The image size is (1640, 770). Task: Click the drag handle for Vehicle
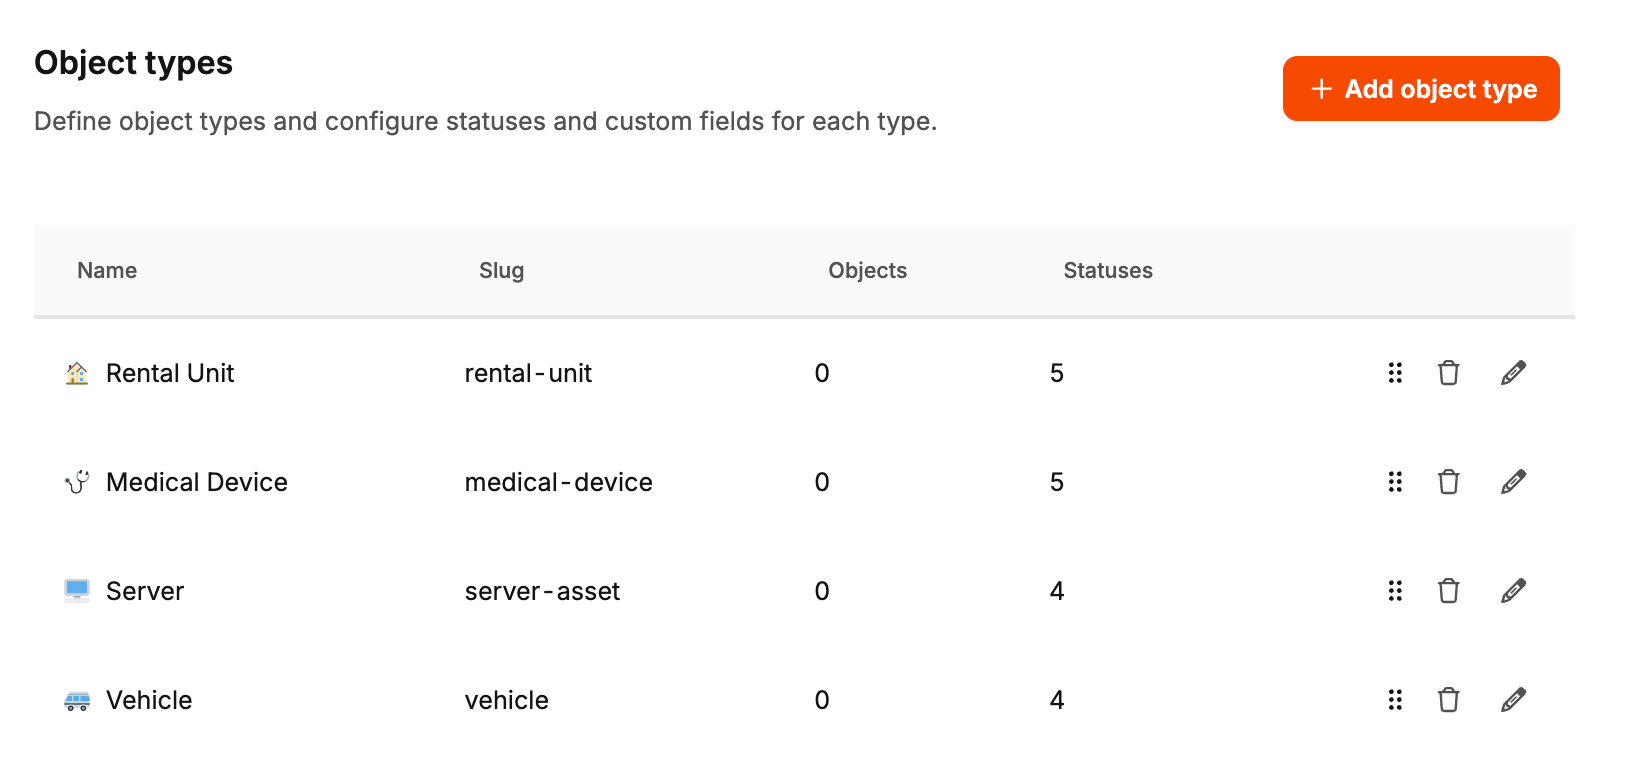click(x=1395, y=700)
